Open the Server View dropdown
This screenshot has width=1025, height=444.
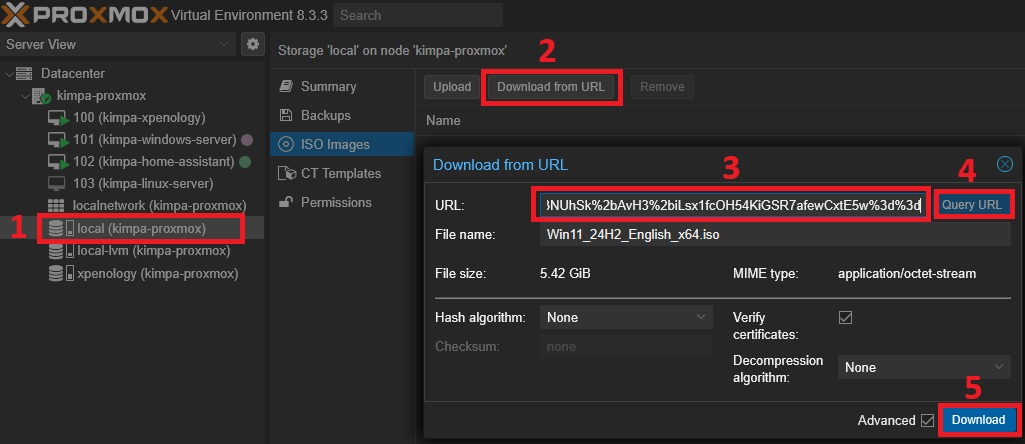click(118, 44)
